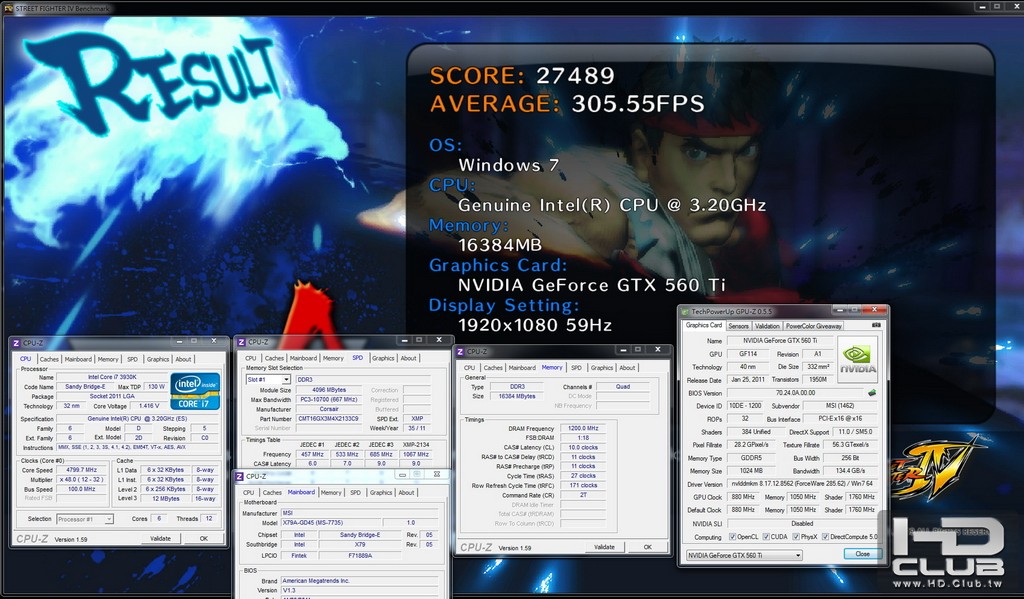The image size is (1024, 599).
Task: Click the Z icon of CPU-Z Mainboard window
Action: pos(240,476)
